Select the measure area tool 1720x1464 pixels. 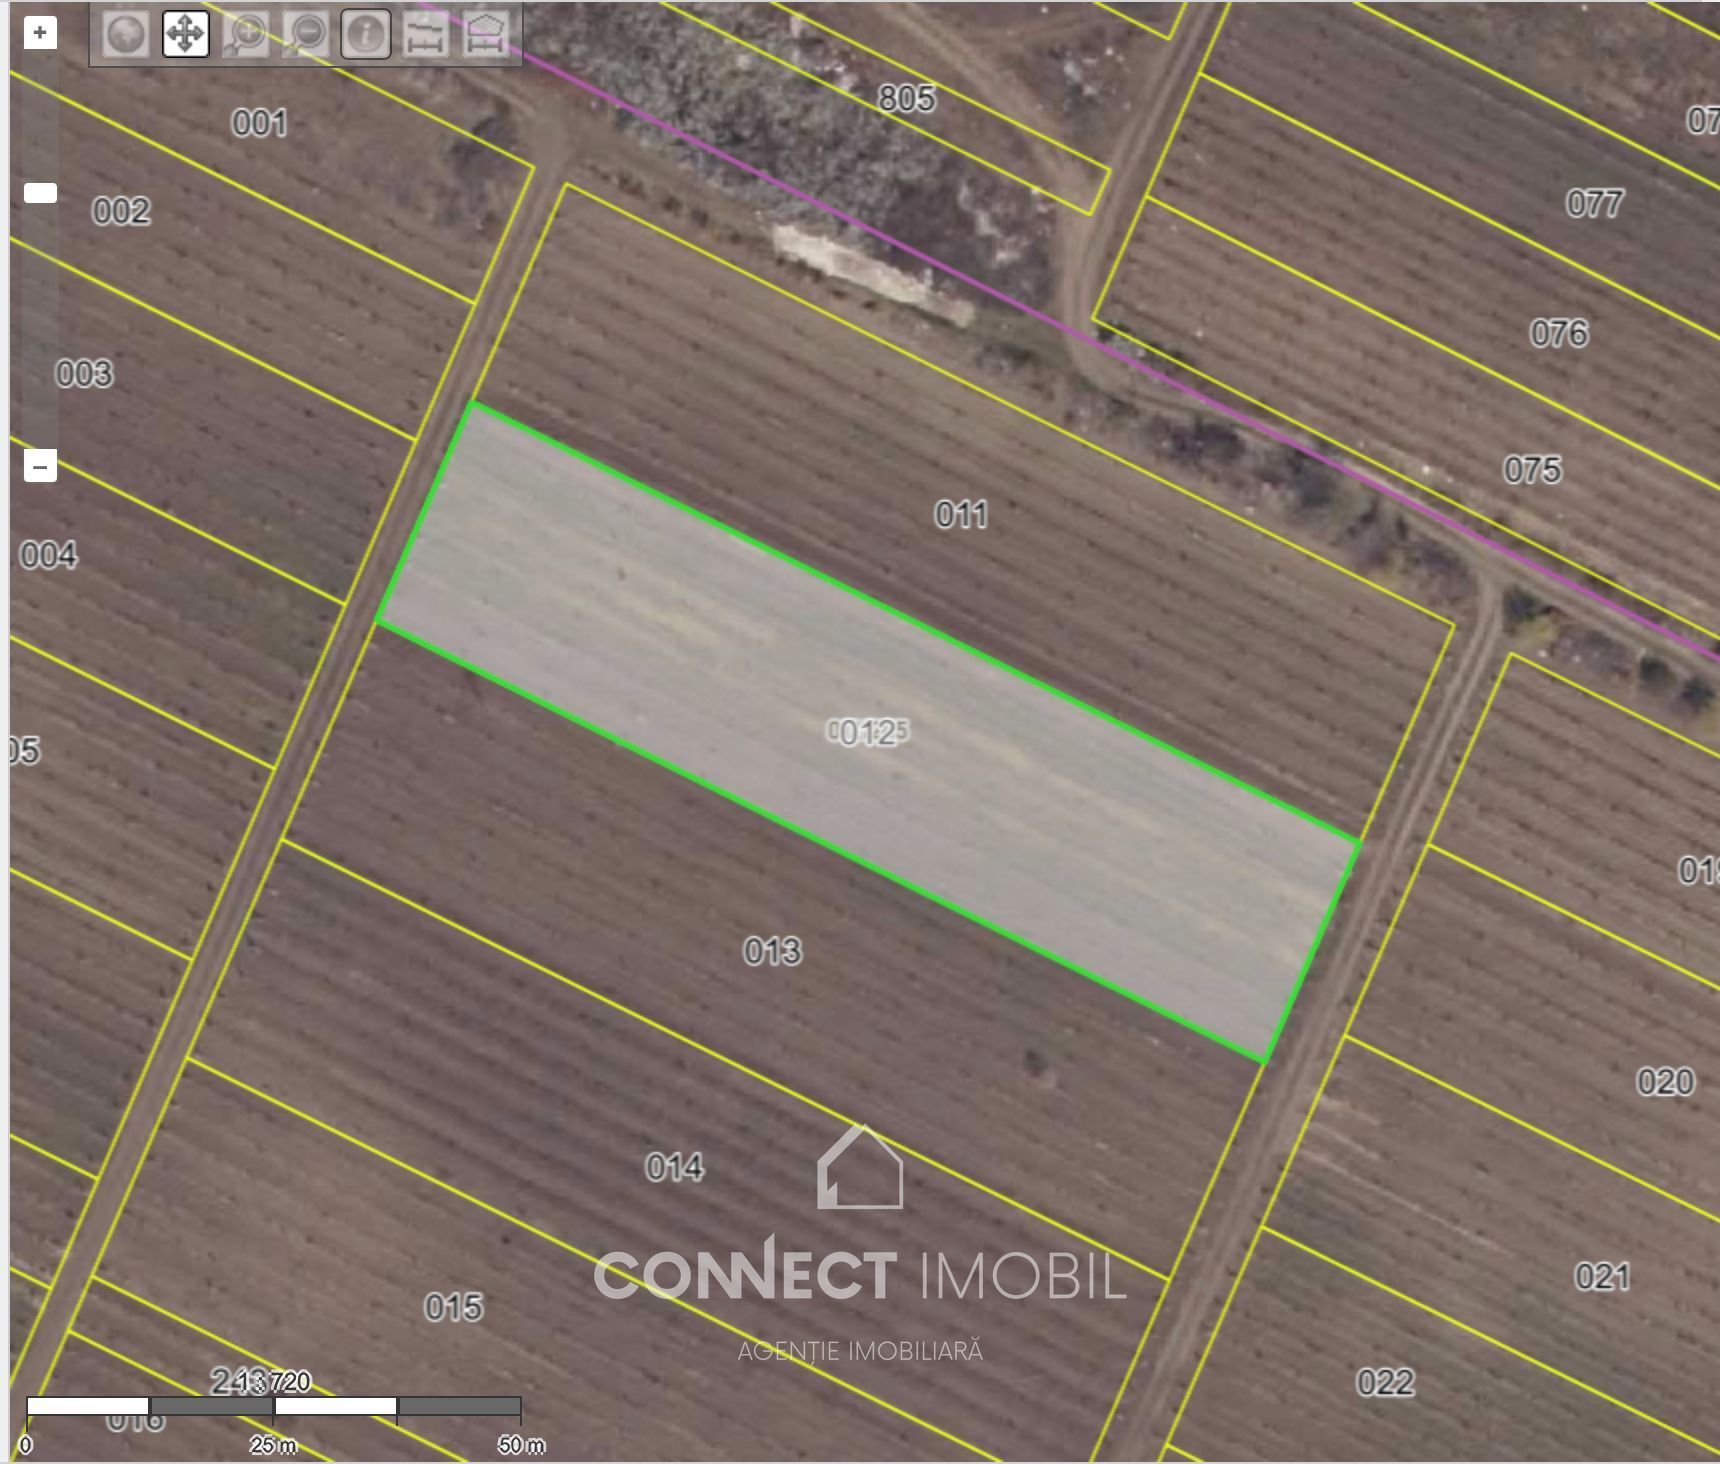pos(485,35)
